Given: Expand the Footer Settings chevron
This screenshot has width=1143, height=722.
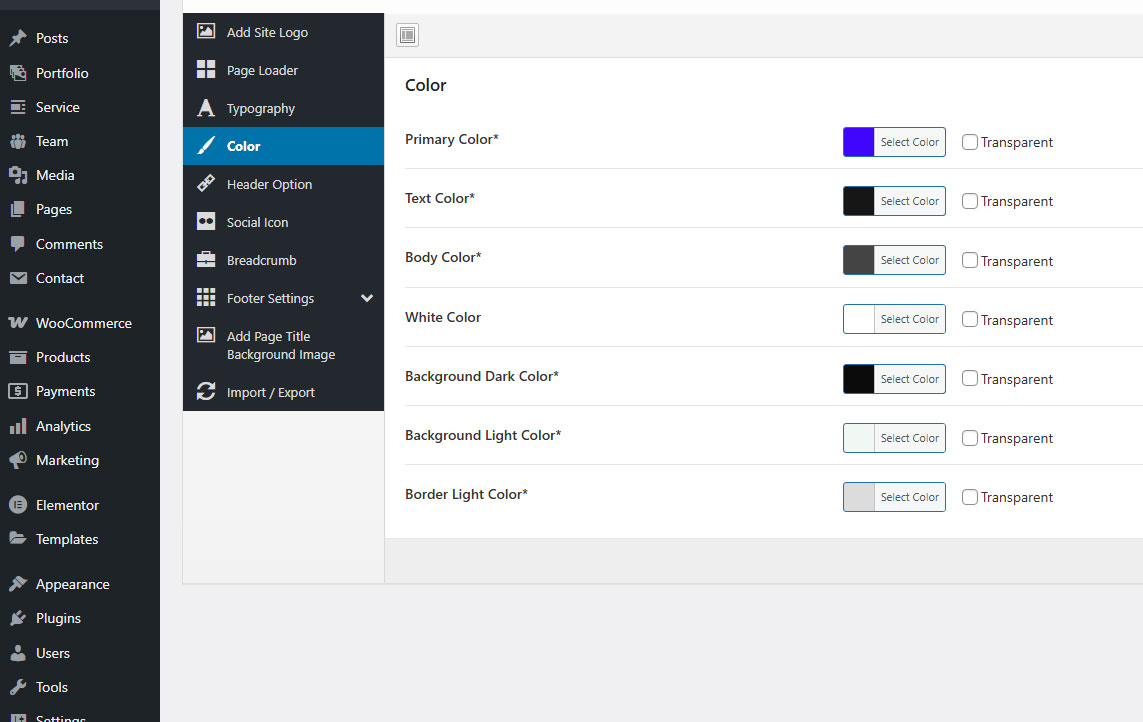Looking at the screenshot, I should tap(367, 298).
